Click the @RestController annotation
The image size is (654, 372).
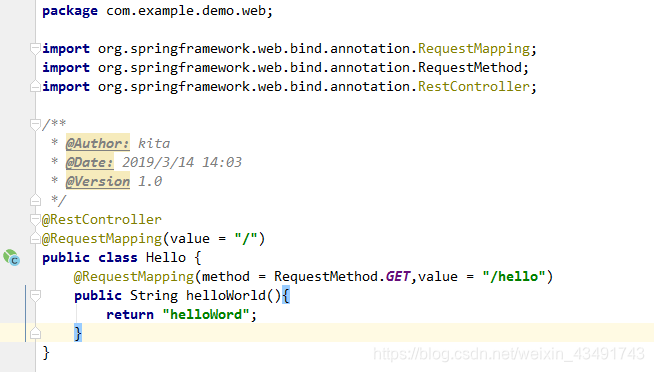102,219
